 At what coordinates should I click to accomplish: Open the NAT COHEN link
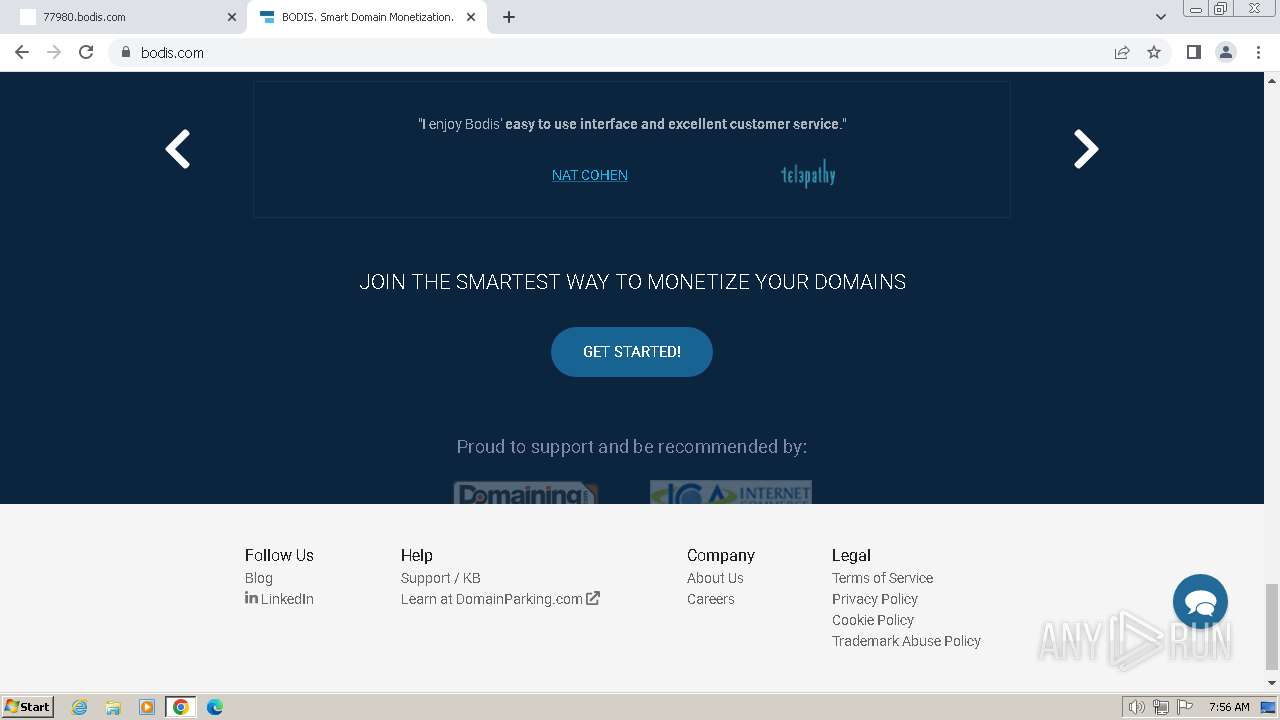(590, 175)
